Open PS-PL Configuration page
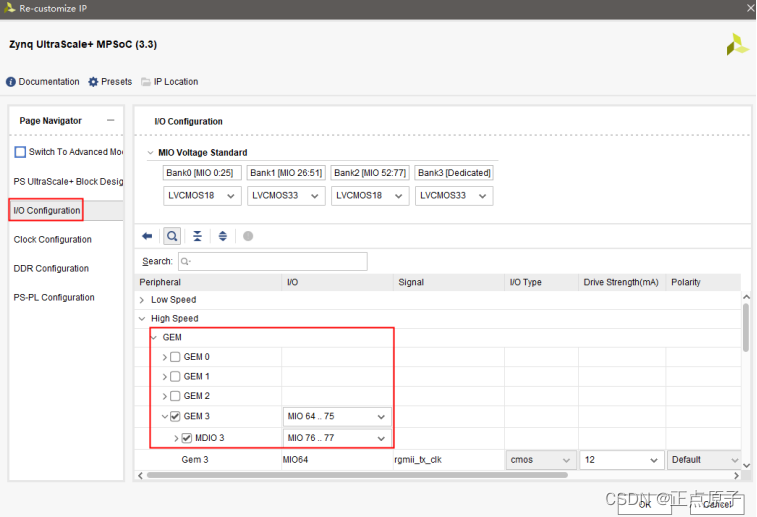 [x=54, y=297]
